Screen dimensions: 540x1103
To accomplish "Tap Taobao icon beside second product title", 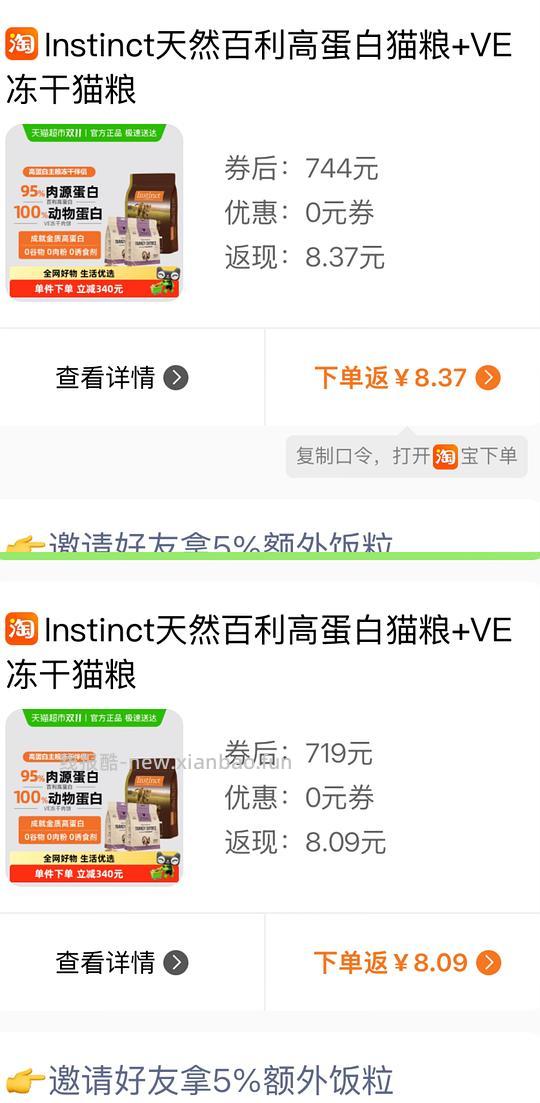I will click(22, 629).
